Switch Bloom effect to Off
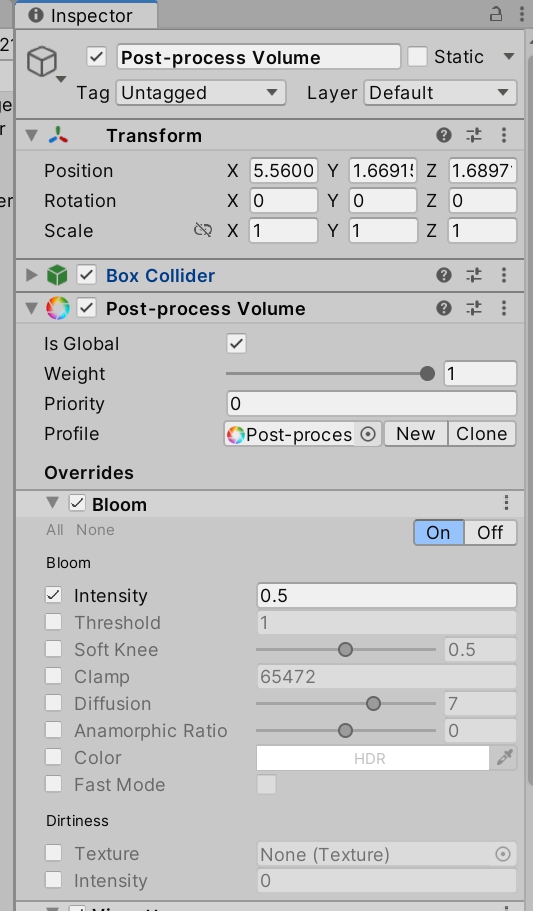This screenshot has width=533, height=911. 490,532
